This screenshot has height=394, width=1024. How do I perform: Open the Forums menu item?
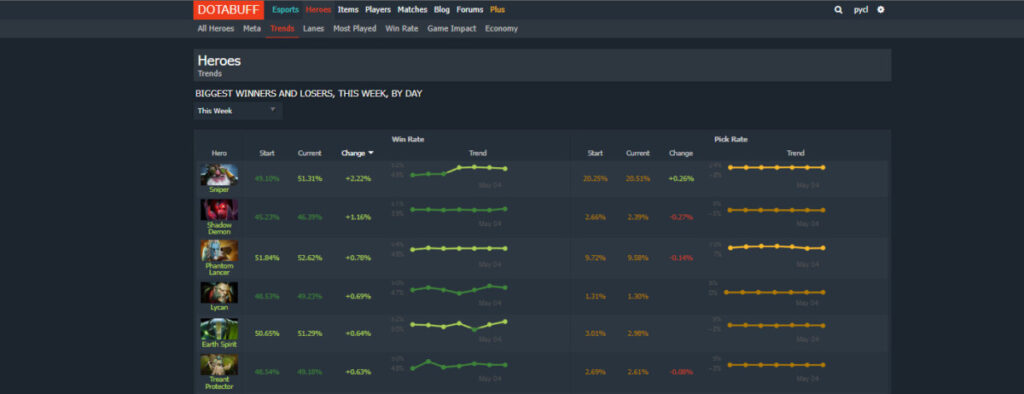pyautogui.click(x=470, y=10)
